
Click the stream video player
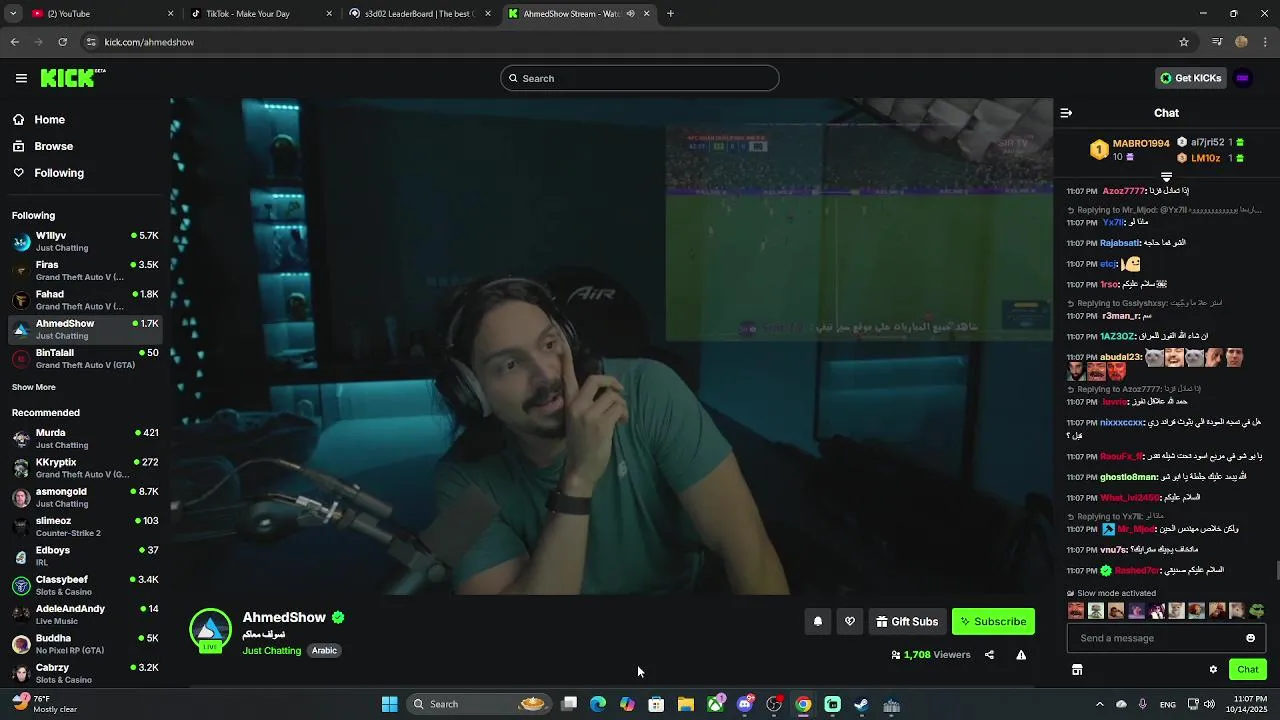pyautogui.click(x=611, y=346)
